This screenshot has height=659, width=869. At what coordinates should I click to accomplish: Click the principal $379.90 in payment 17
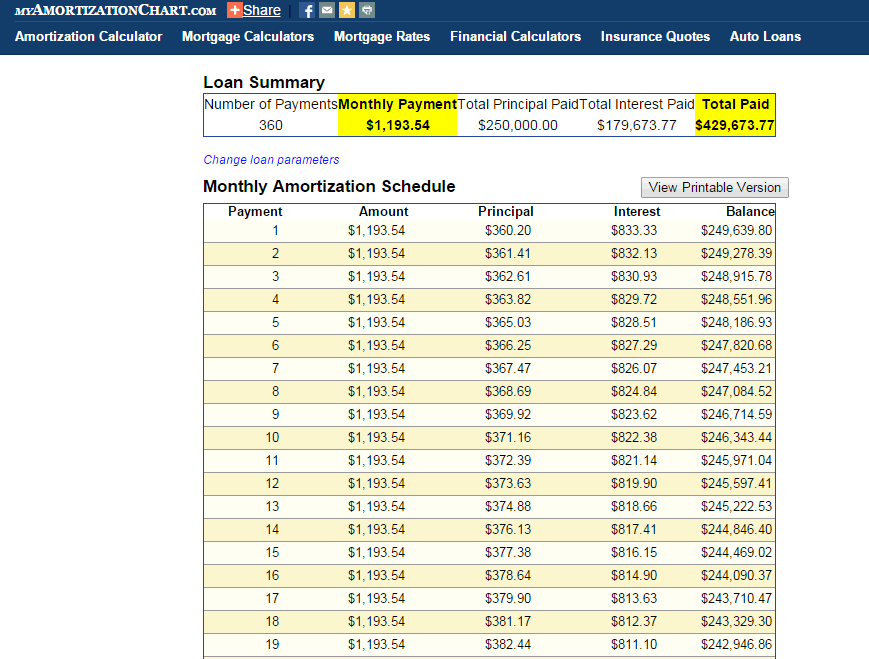tap(508, 599)
